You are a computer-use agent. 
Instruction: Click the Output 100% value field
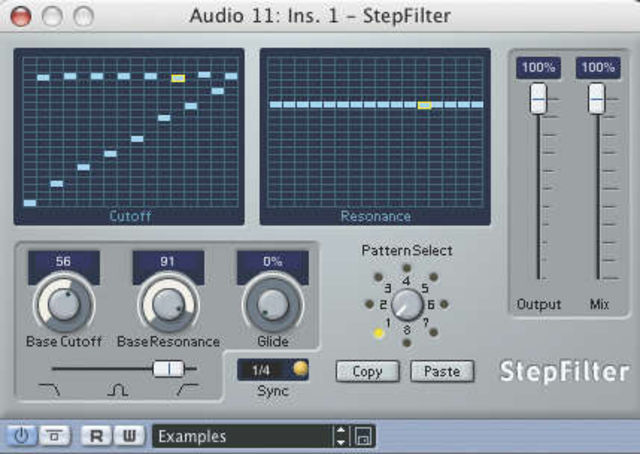(x=538, y=67)
